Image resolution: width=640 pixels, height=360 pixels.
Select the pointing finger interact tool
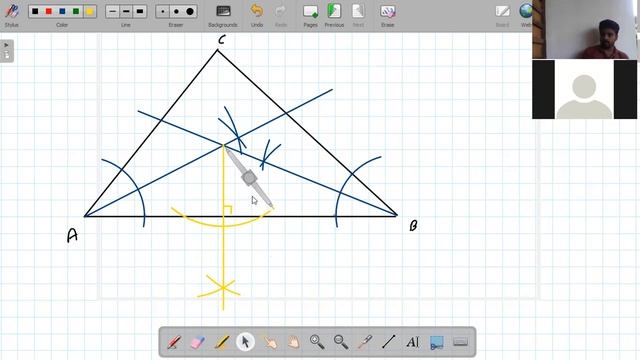tap(270, 342)
